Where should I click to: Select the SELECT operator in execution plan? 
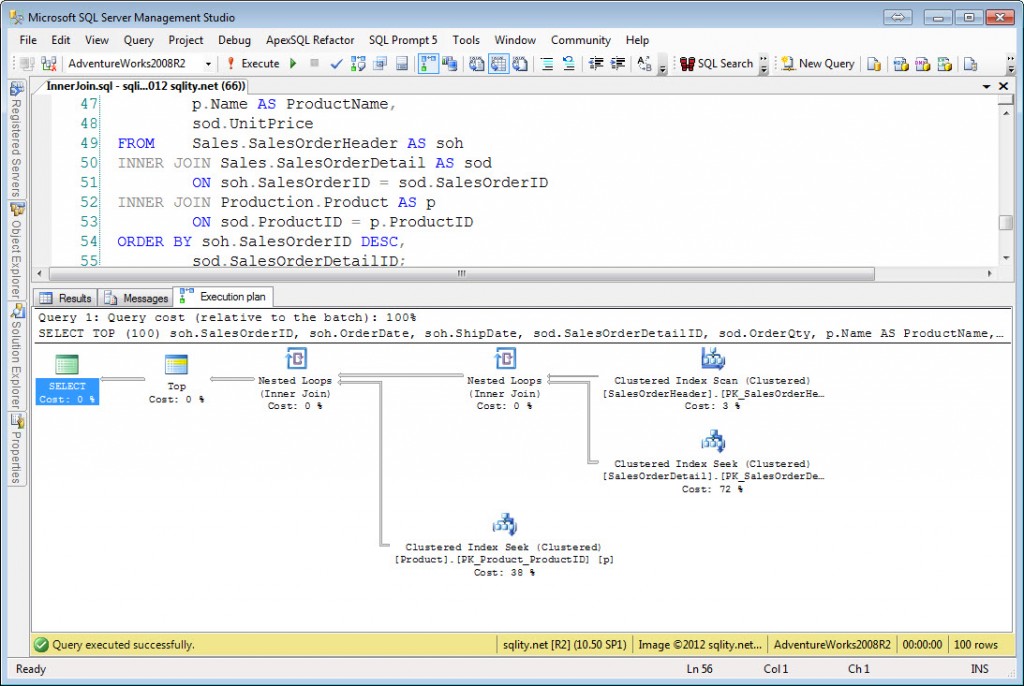66,383
